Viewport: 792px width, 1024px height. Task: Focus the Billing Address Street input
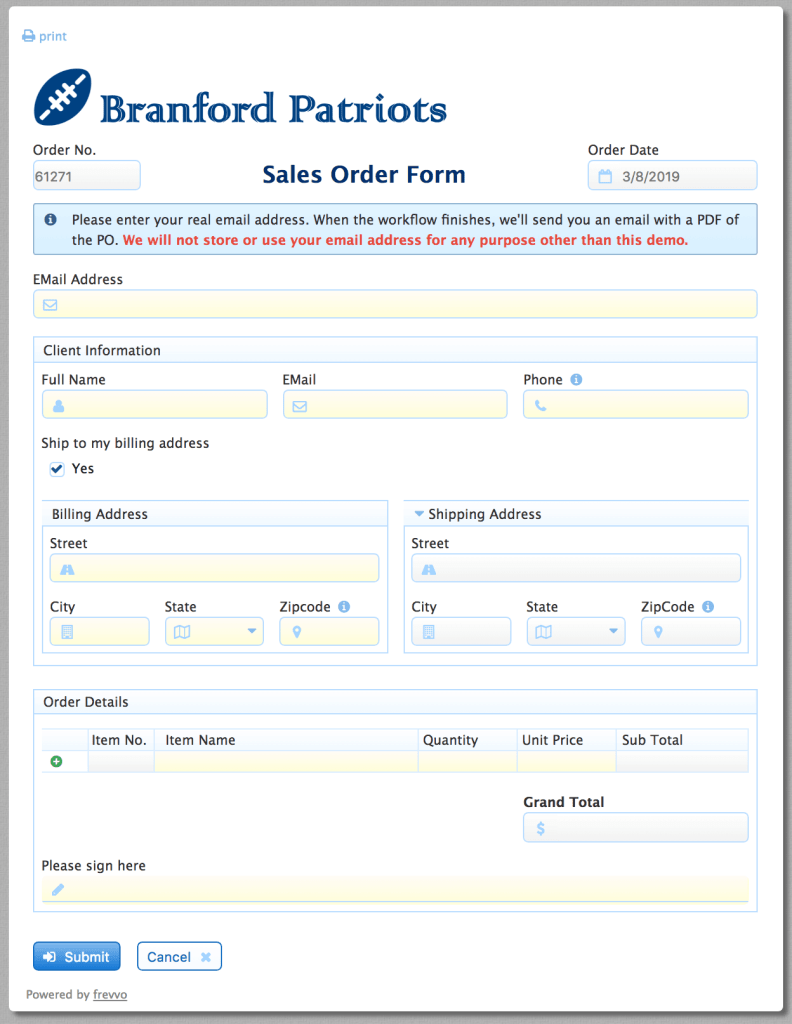click(x=214, y=568)
